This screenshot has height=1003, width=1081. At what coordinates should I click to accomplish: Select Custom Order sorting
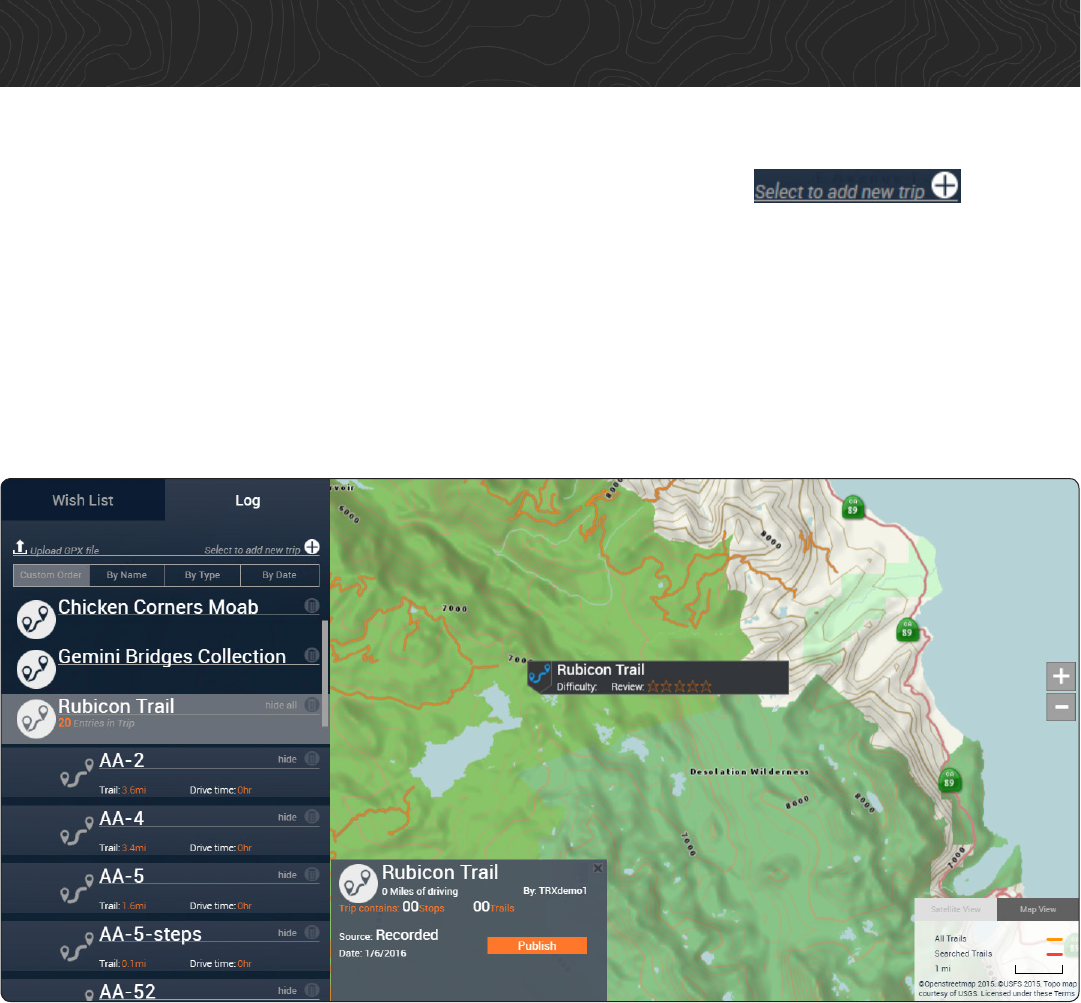pos(51,575)
